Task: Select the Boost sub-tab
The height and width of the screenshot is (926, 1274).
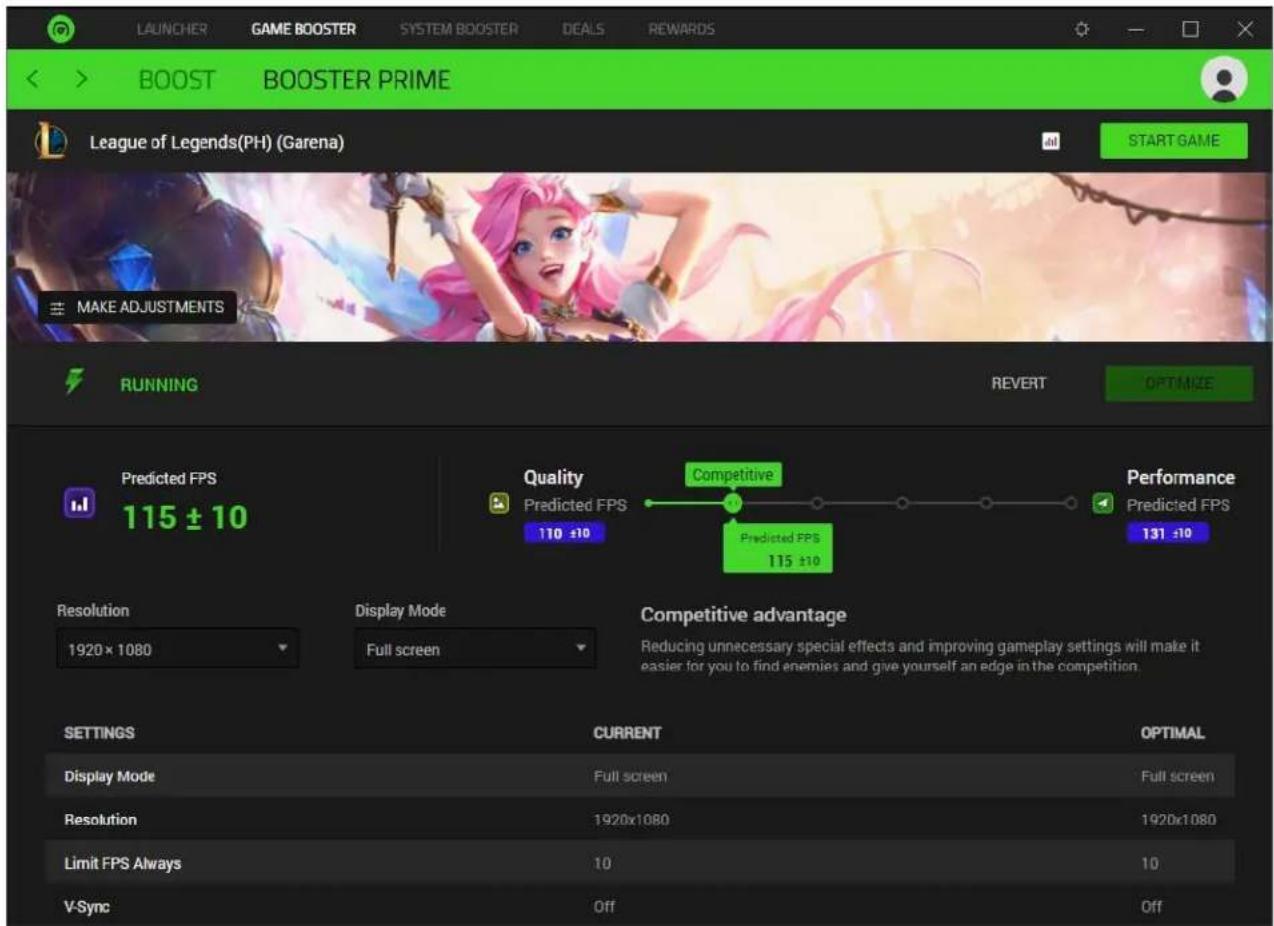Action: tap(177, 80)
